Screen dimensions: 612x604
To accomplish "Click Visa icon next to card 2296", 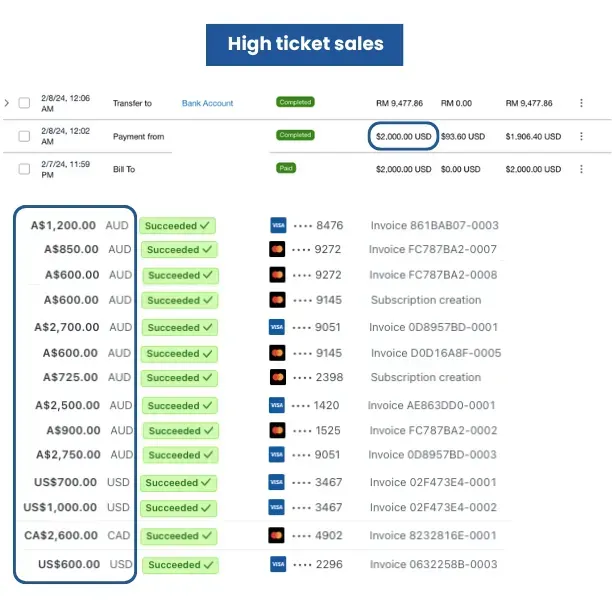I will [x=278, y=564].
